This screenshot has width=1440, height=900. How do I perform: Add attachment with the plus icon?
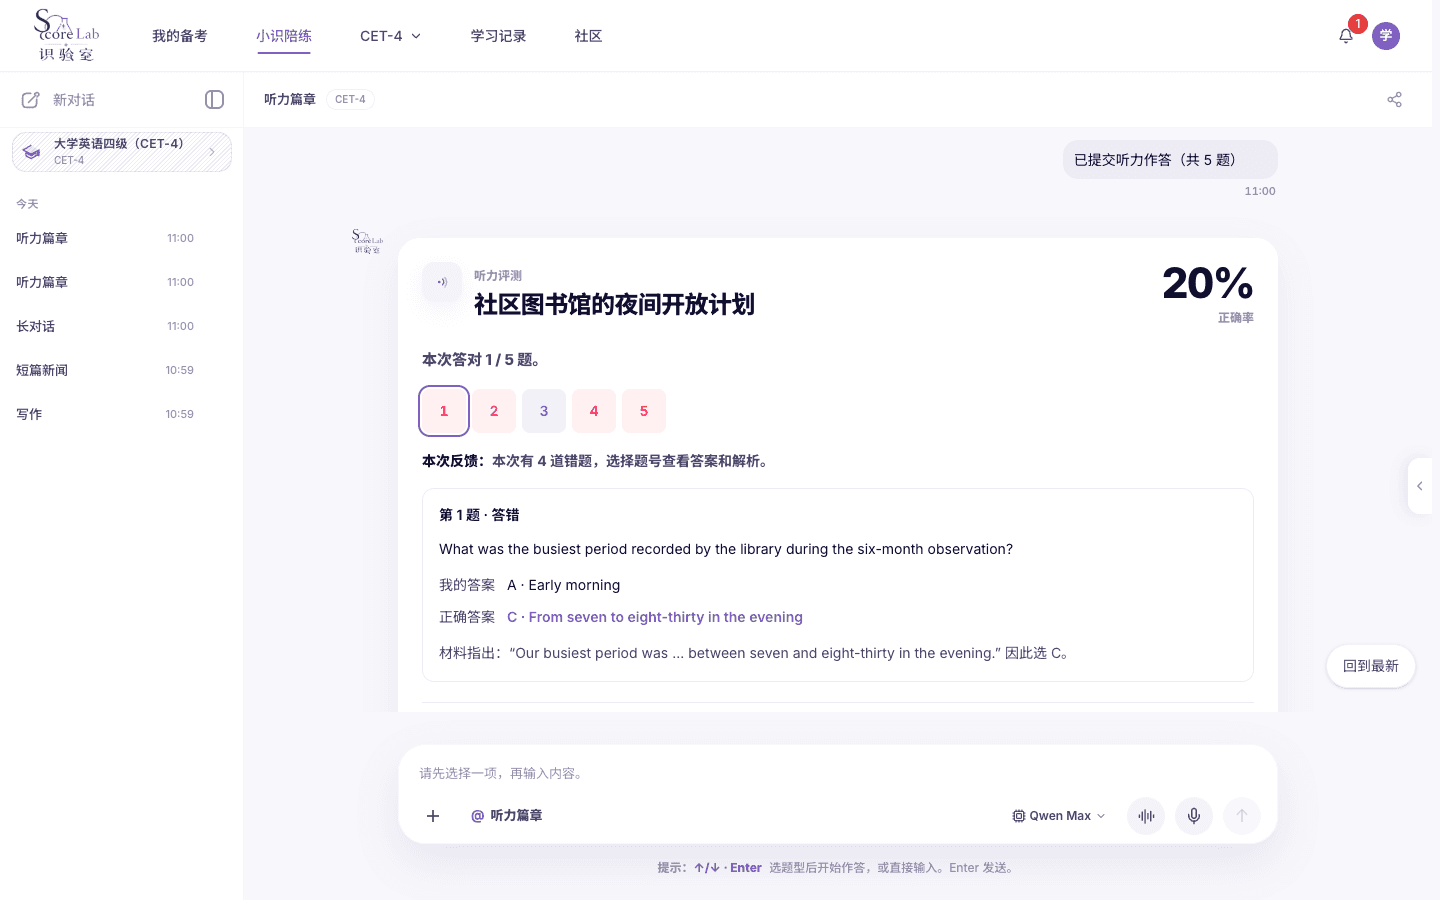click(x=433, y=816)
